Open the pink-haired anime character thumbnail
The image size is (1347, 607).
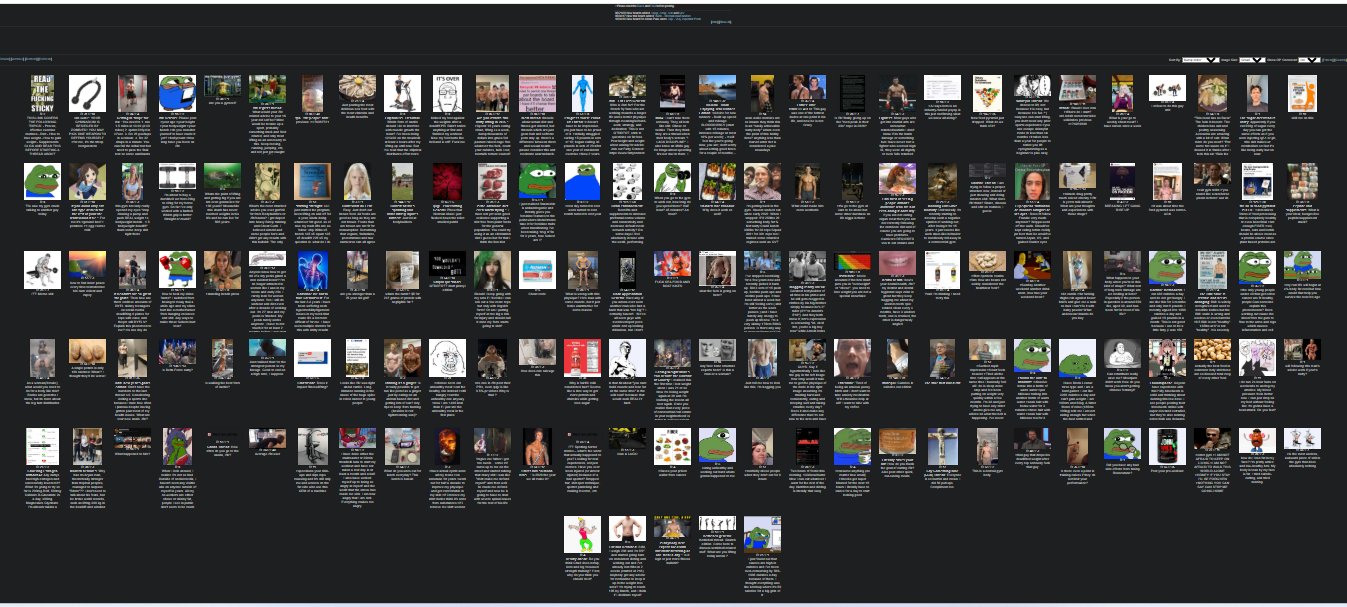pos(1167,357)
